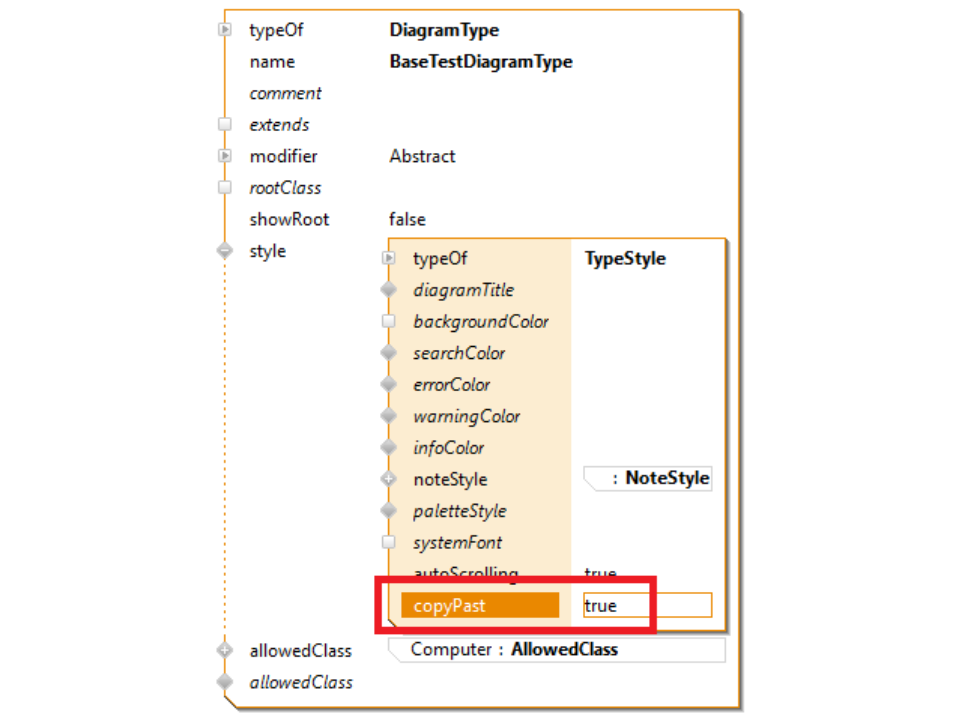Click the copyPast true value field
Viewport: 960px width, 720px height.
pyautogui.click(x=646, y=605)
